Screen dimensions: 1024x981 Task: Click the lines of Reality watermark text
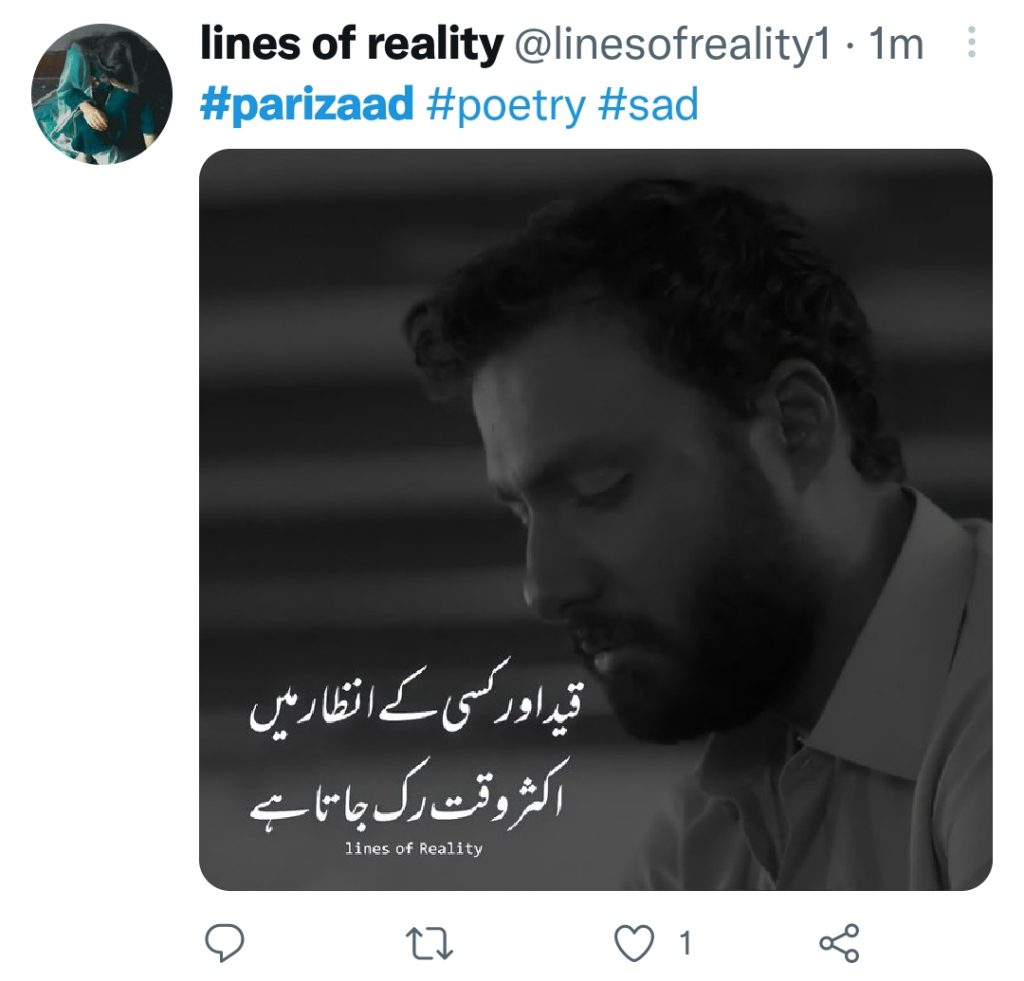point(413,848)
